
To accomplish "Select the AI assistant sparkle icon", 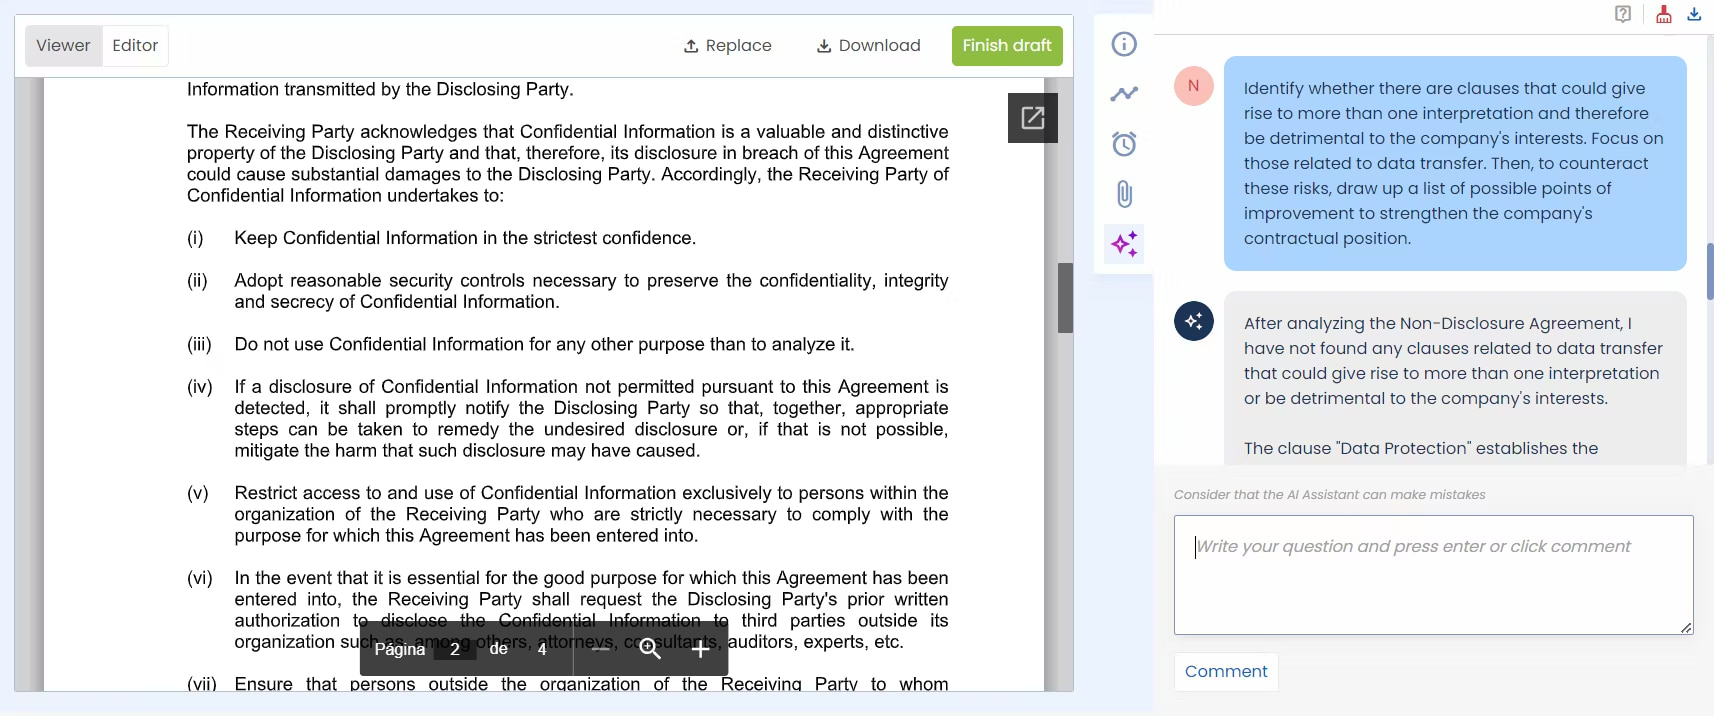I will (x=1124, y=244).
